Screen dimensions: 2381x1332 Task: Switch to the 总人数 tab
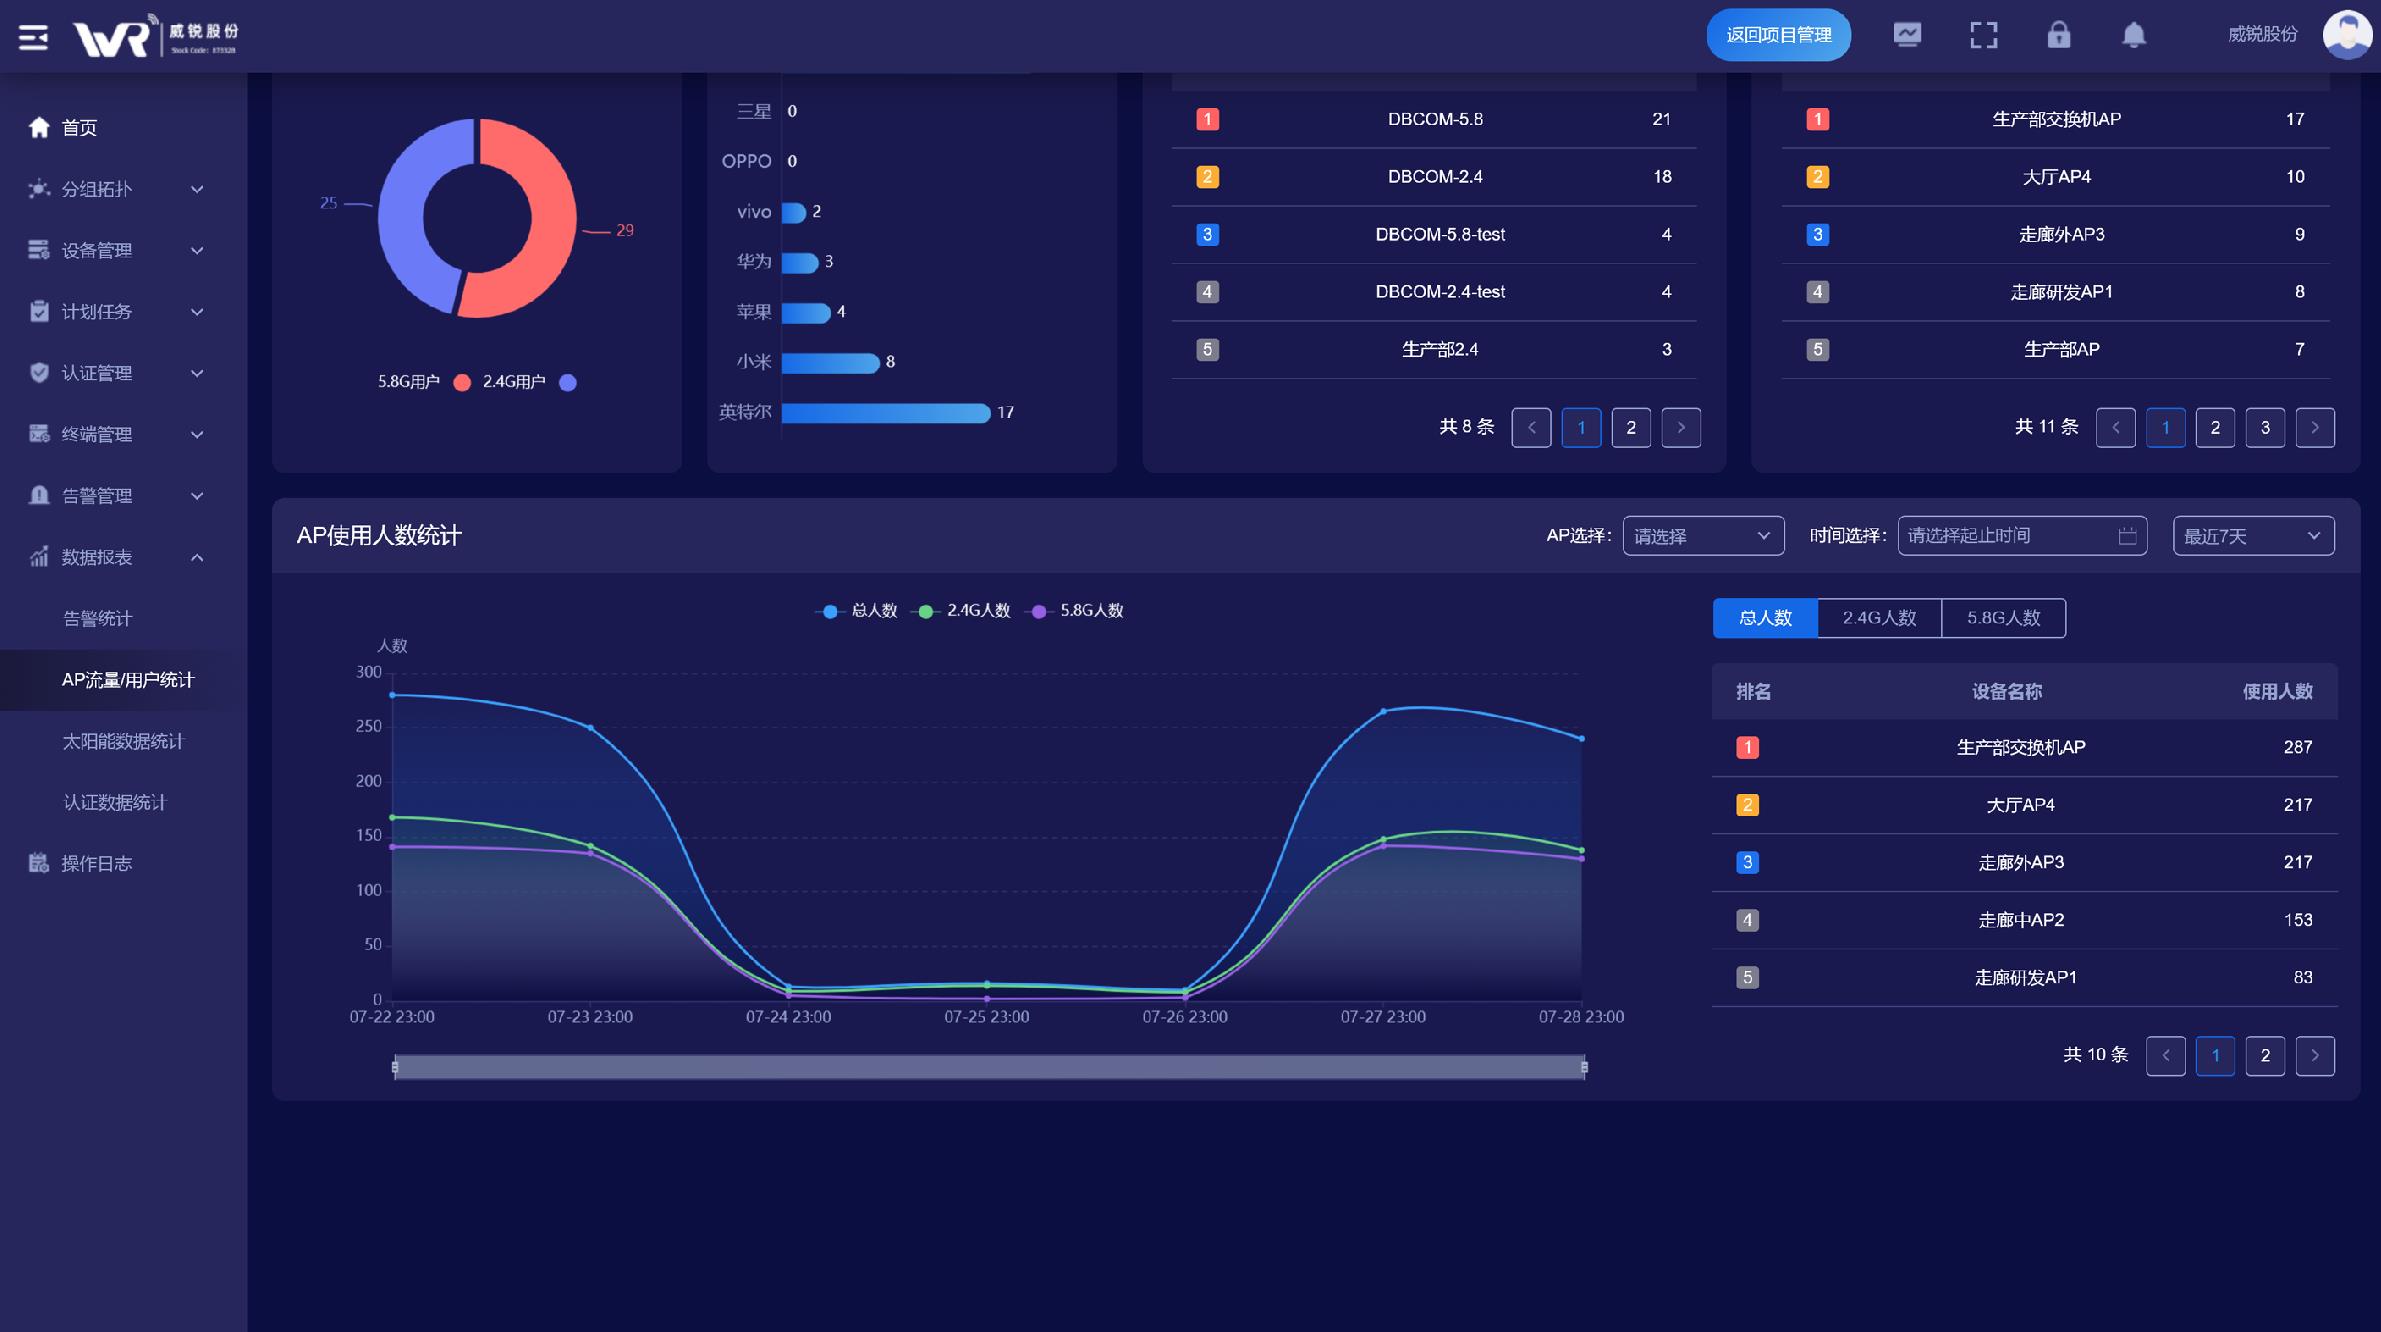(x=1765, y=618)
